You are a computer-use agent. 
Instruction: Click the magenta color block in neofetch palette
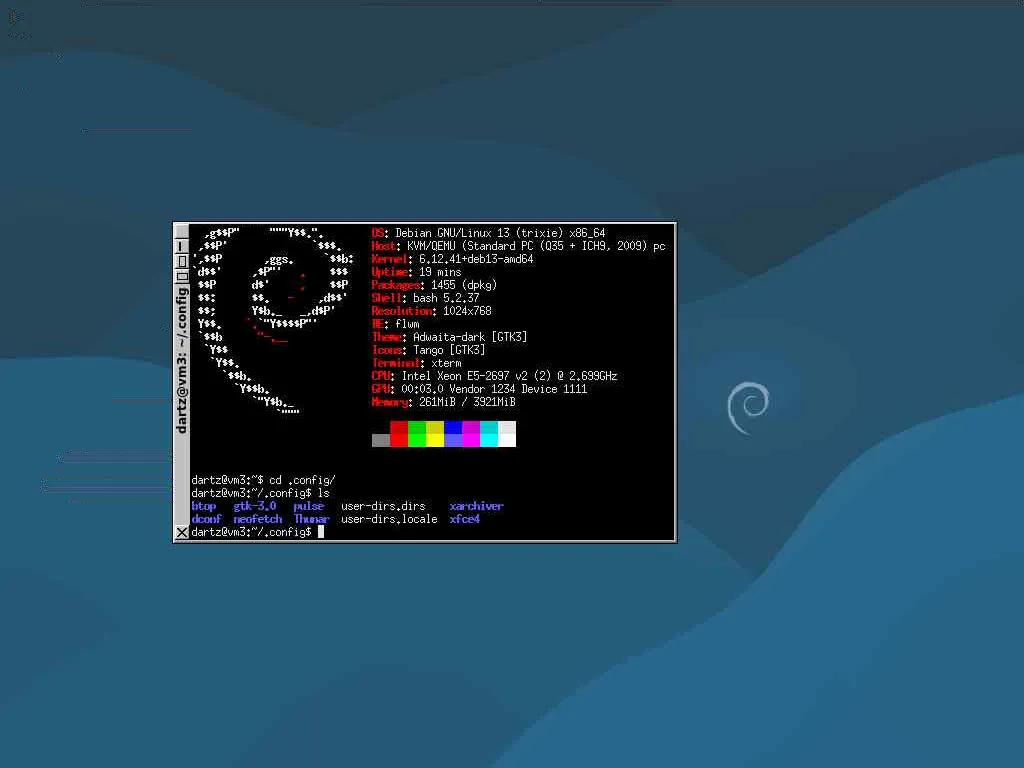(x=471, y=434)
